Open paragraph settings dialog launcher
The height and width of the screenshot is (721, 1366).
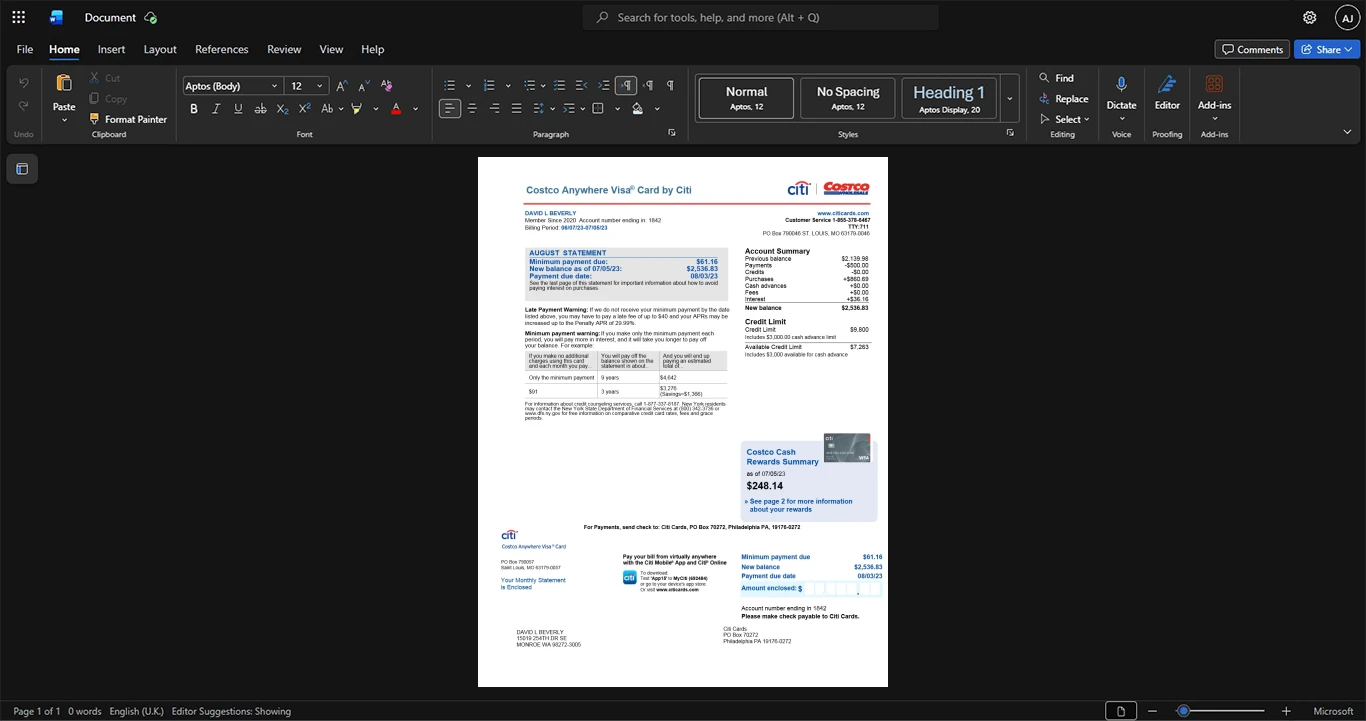(x=672, y=133)
